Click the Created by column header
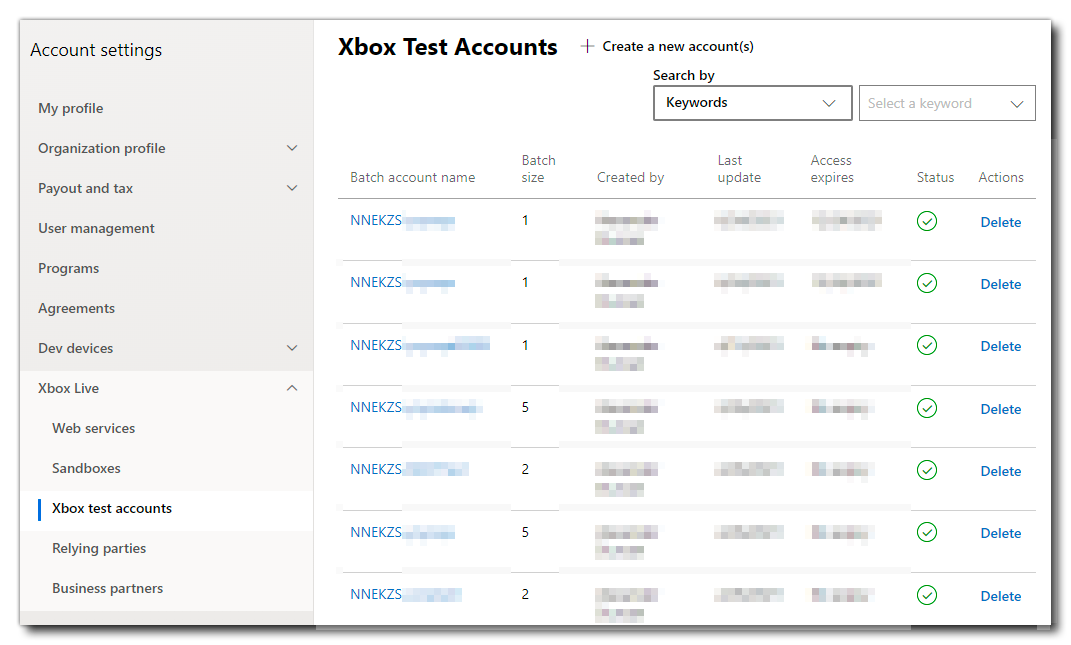1071x645 pixels. (x=630, y=178)
